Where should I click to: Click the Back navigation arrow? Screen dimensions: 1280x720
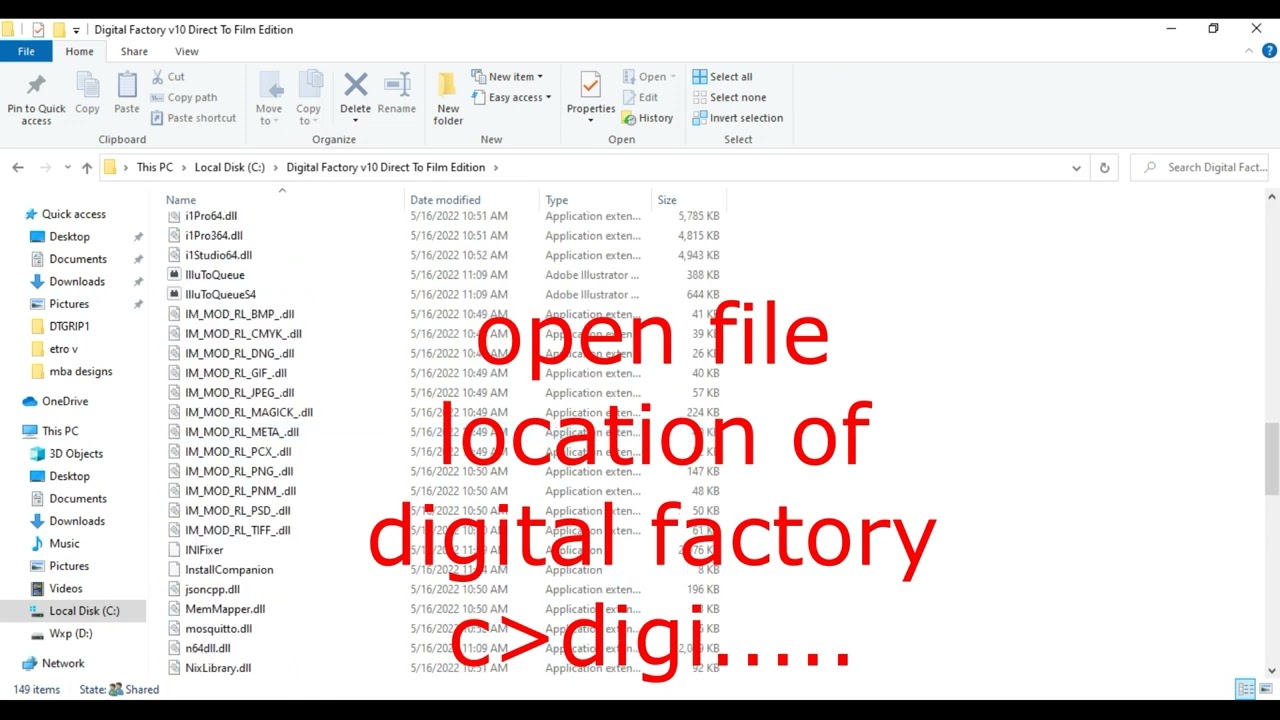point(18,168)
